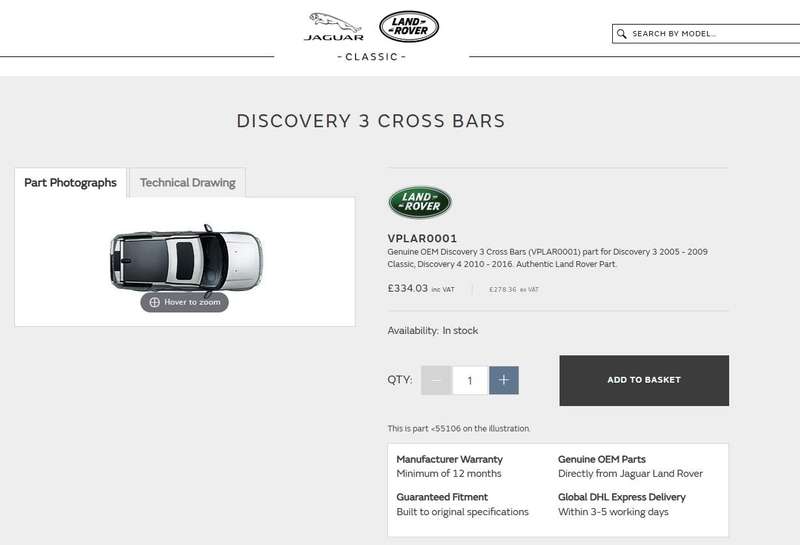The width and height of the screenshot is (800, 545).
Task: Increase quantity with the plus button
Action: [x=504, y=380]
